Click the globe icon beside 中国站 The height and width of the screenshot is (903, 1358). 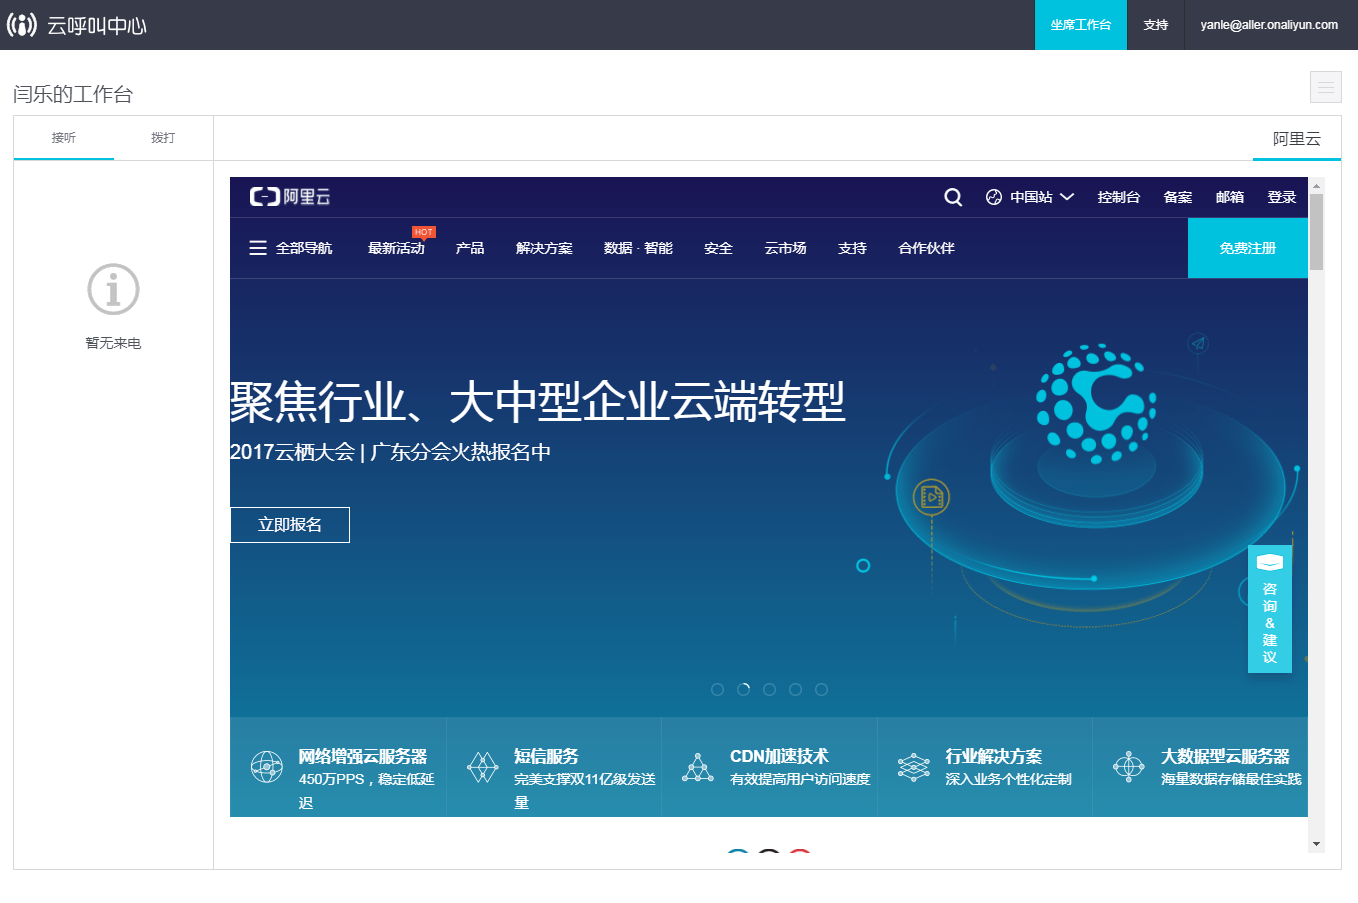coord(994,197)
